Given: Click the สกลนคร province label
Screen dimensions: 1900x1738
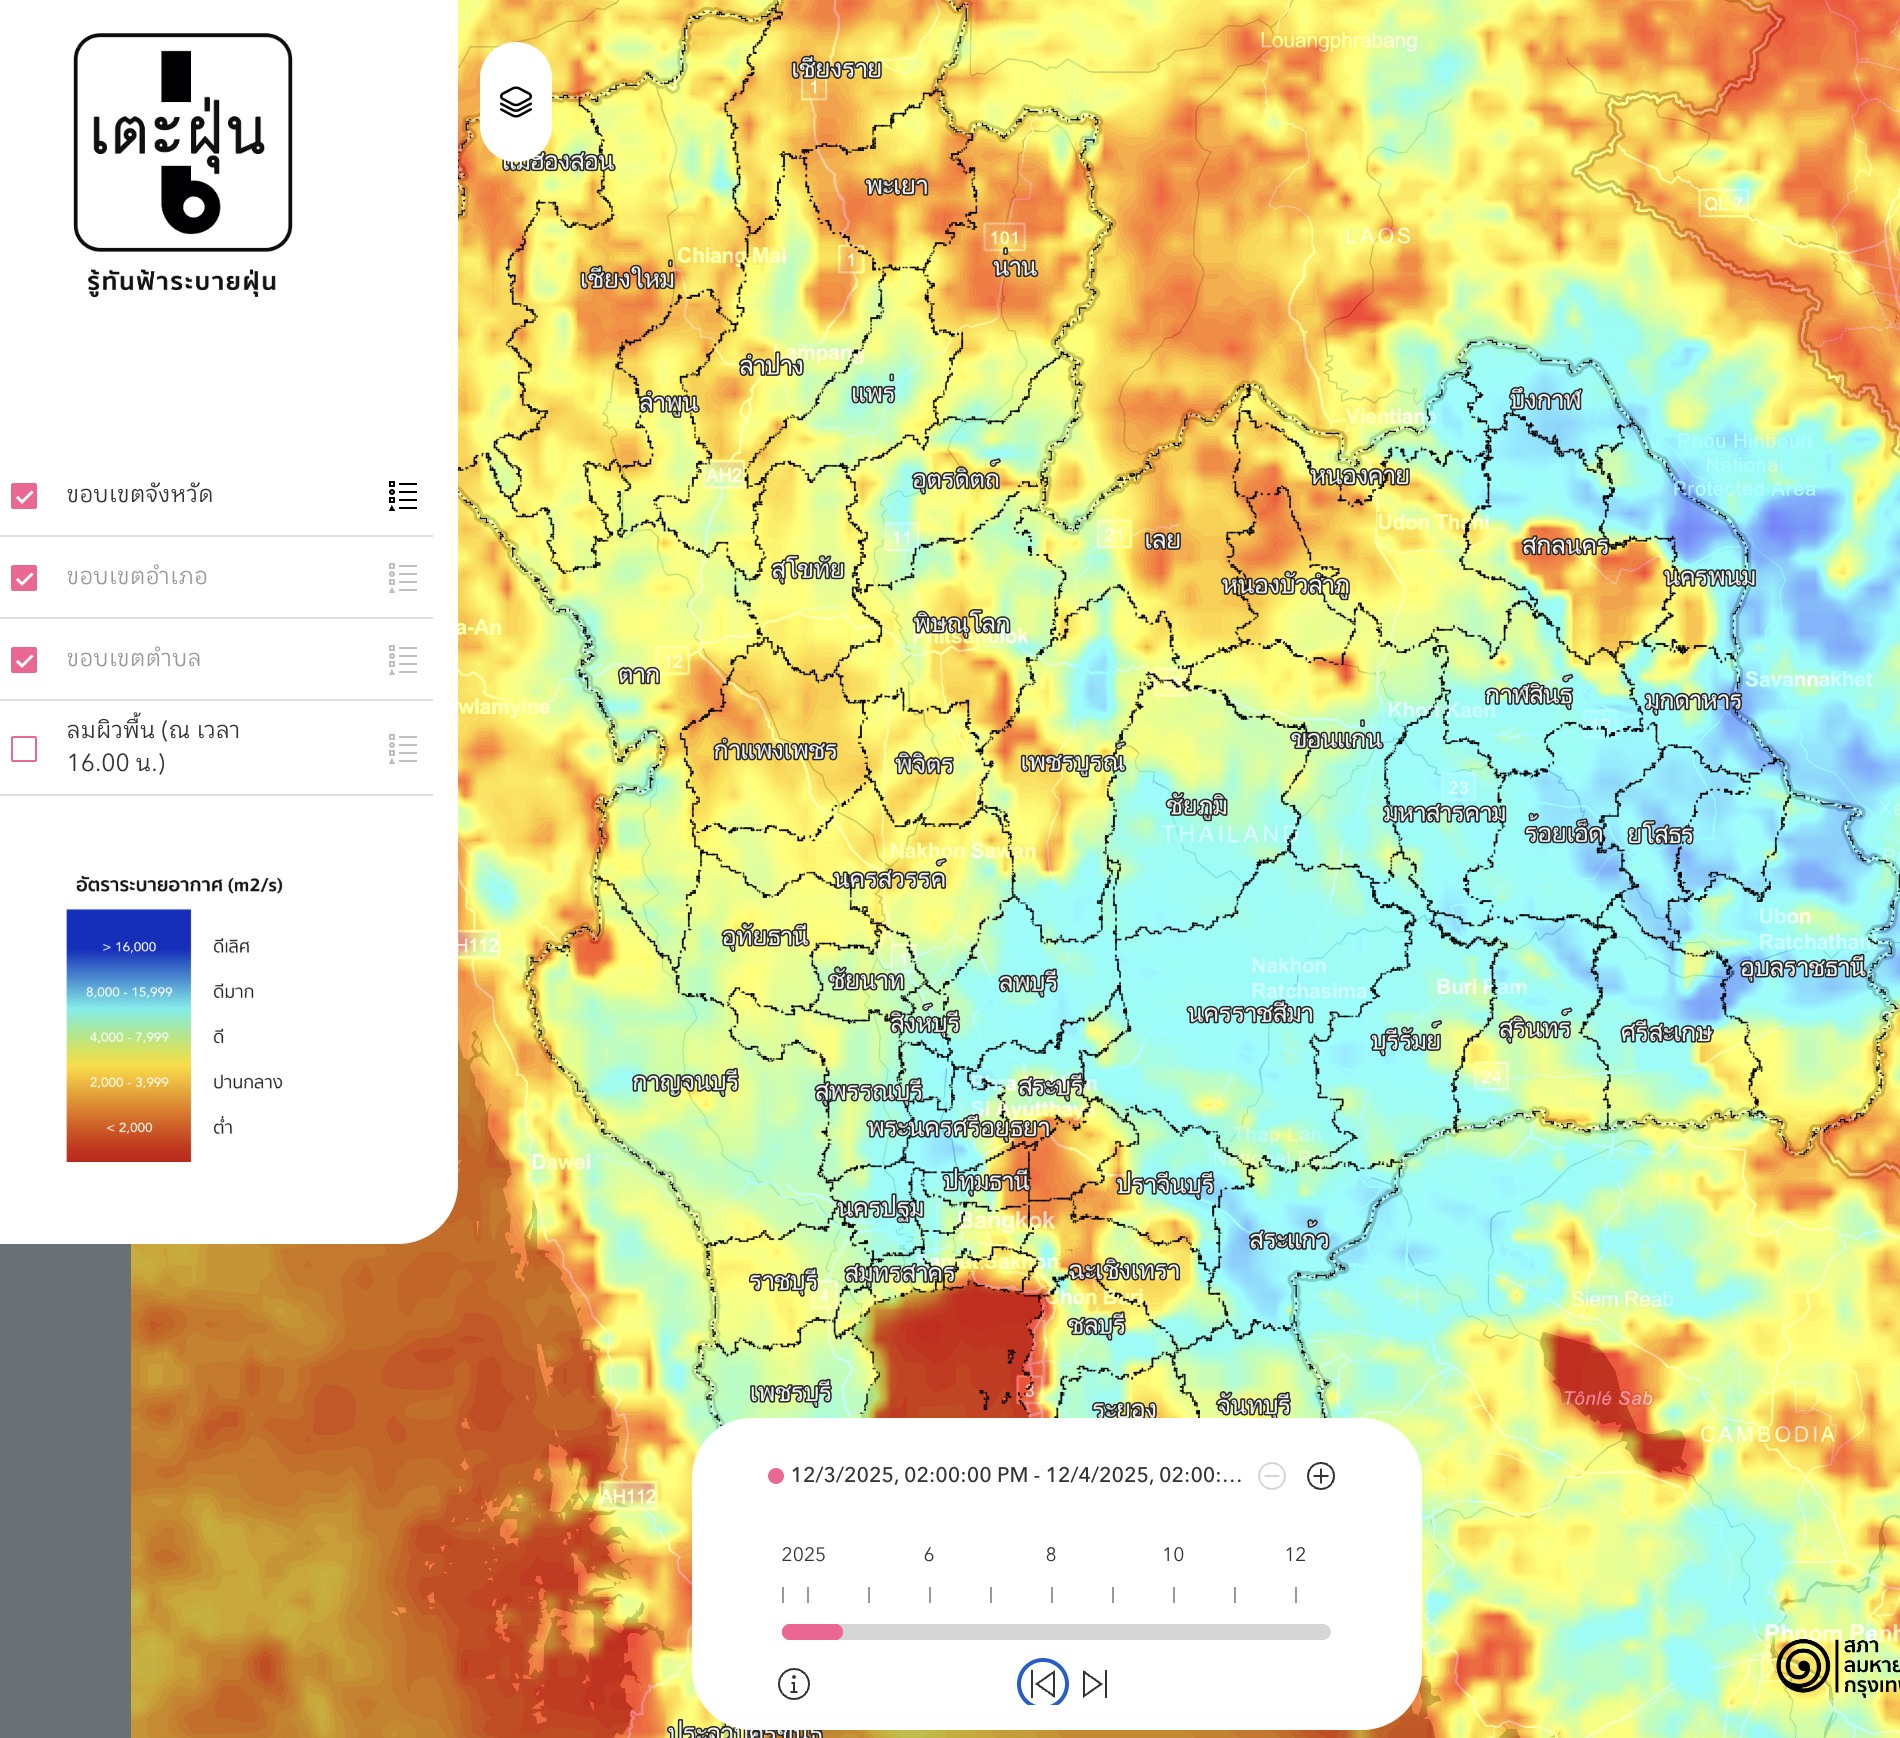Looking at the screenshot, I should click(1565, 546).
